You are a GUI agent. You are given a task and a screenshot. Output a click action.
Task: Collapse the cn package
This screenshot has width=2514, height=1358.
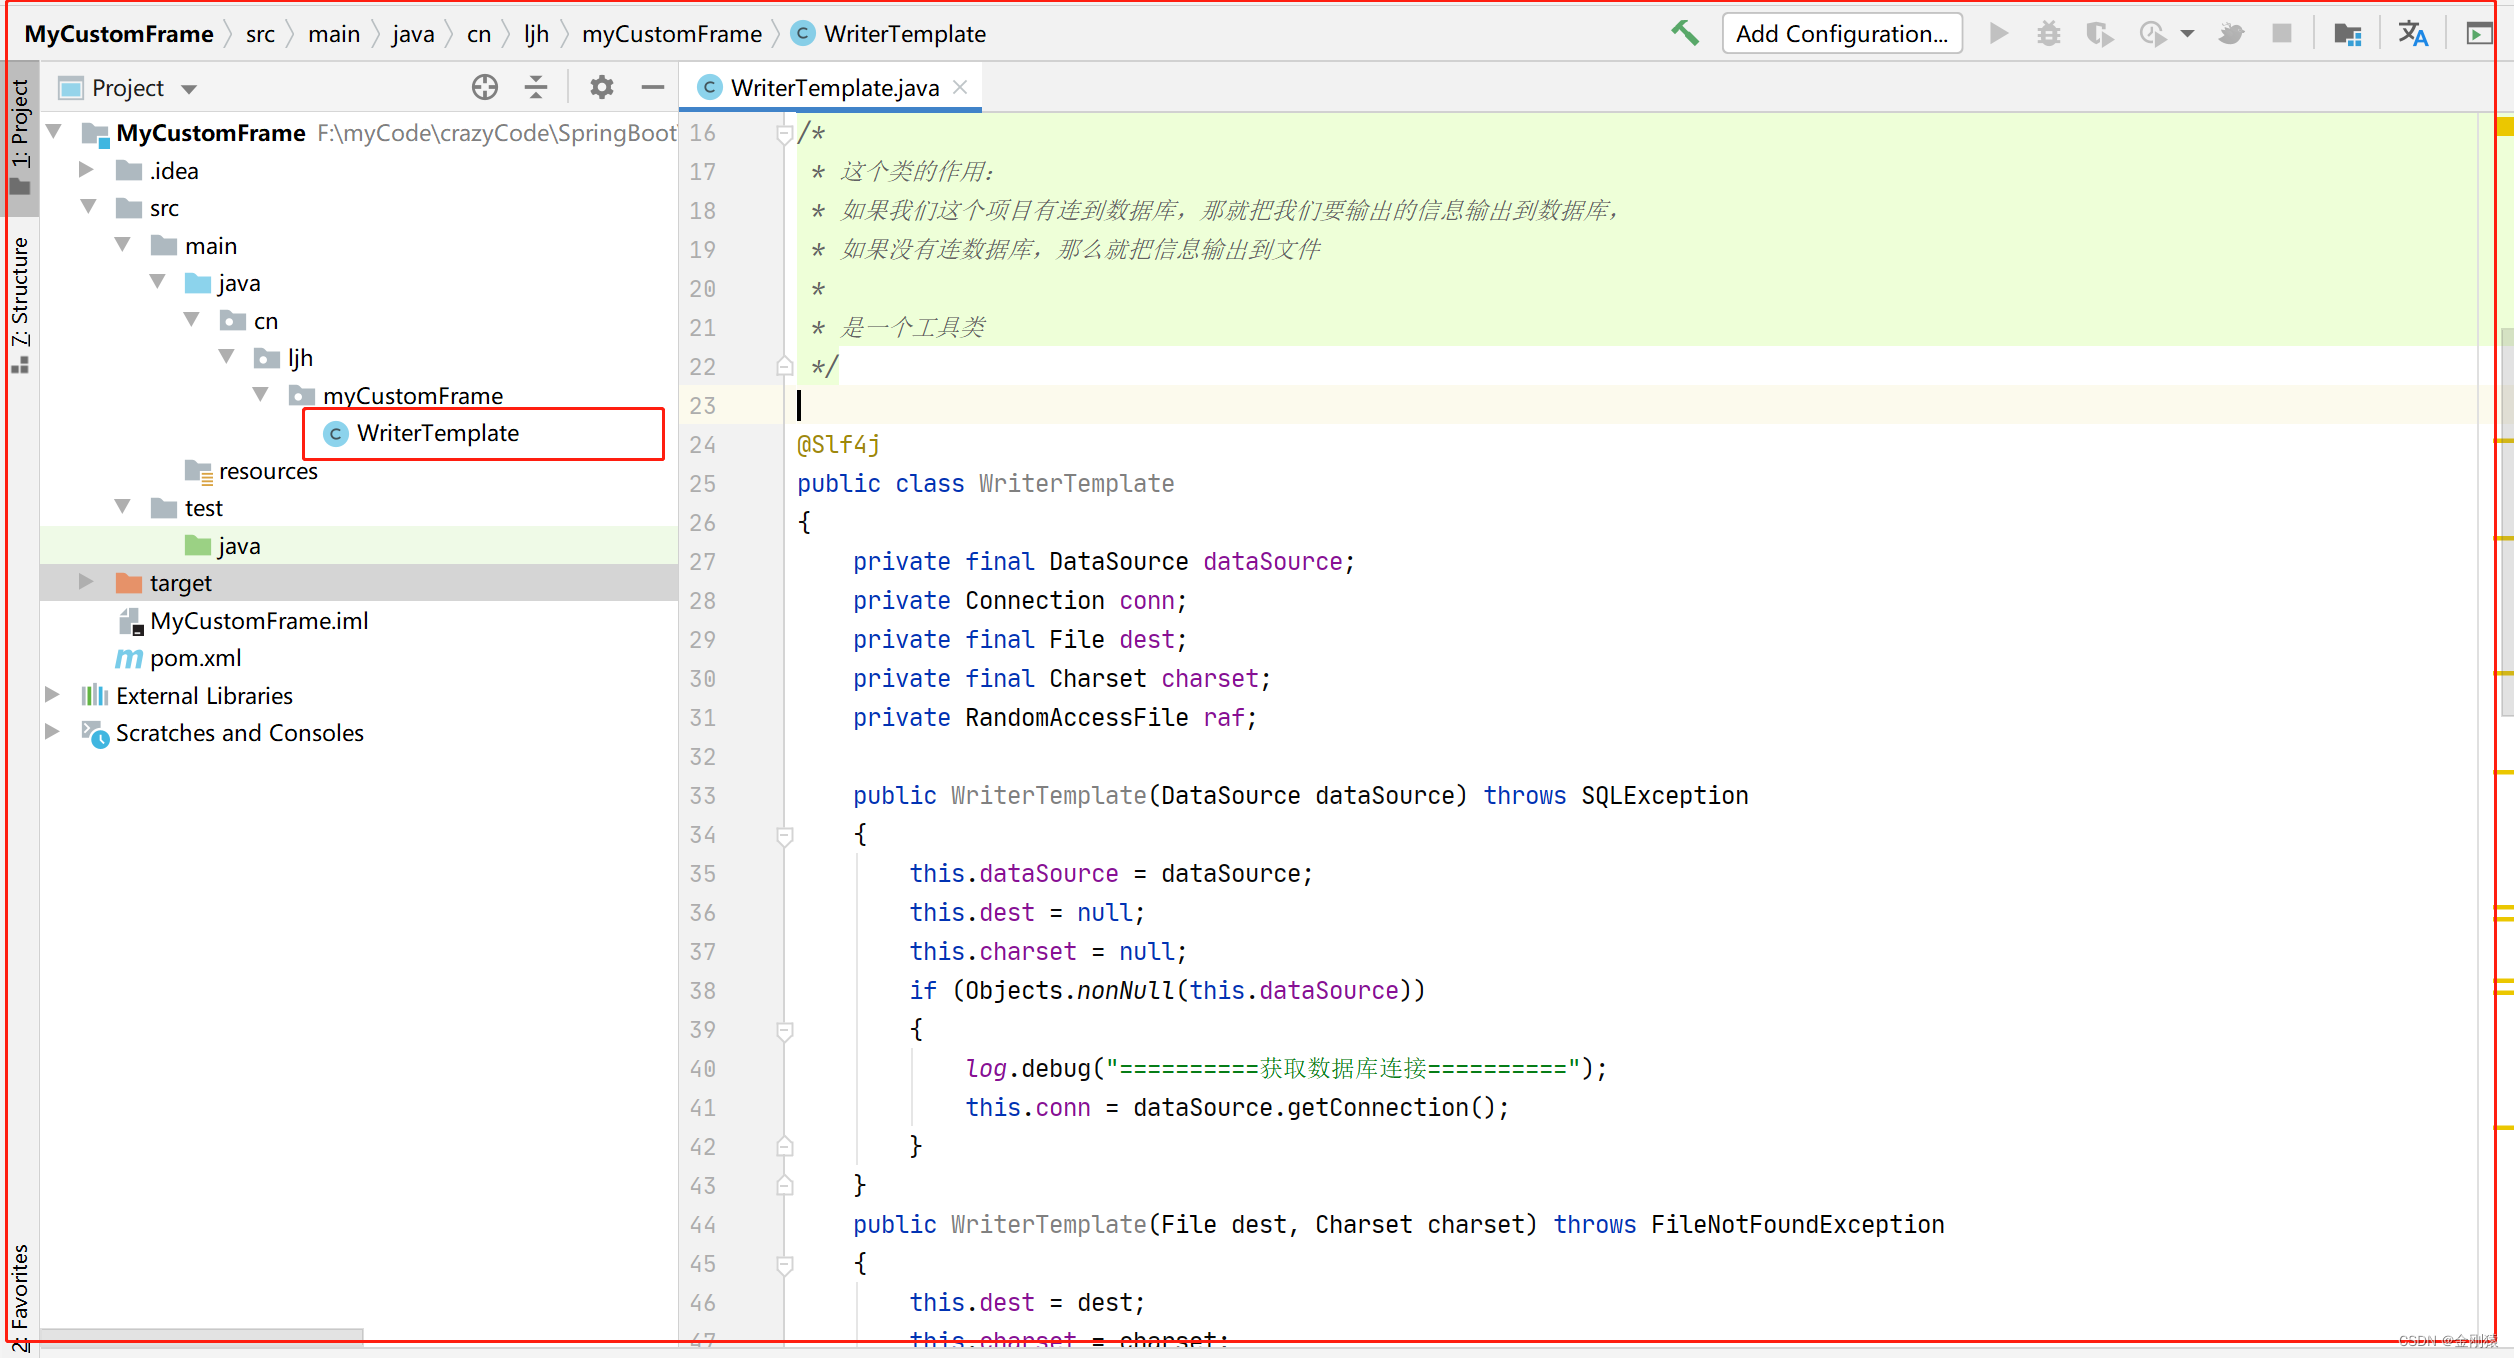(191, 320)
